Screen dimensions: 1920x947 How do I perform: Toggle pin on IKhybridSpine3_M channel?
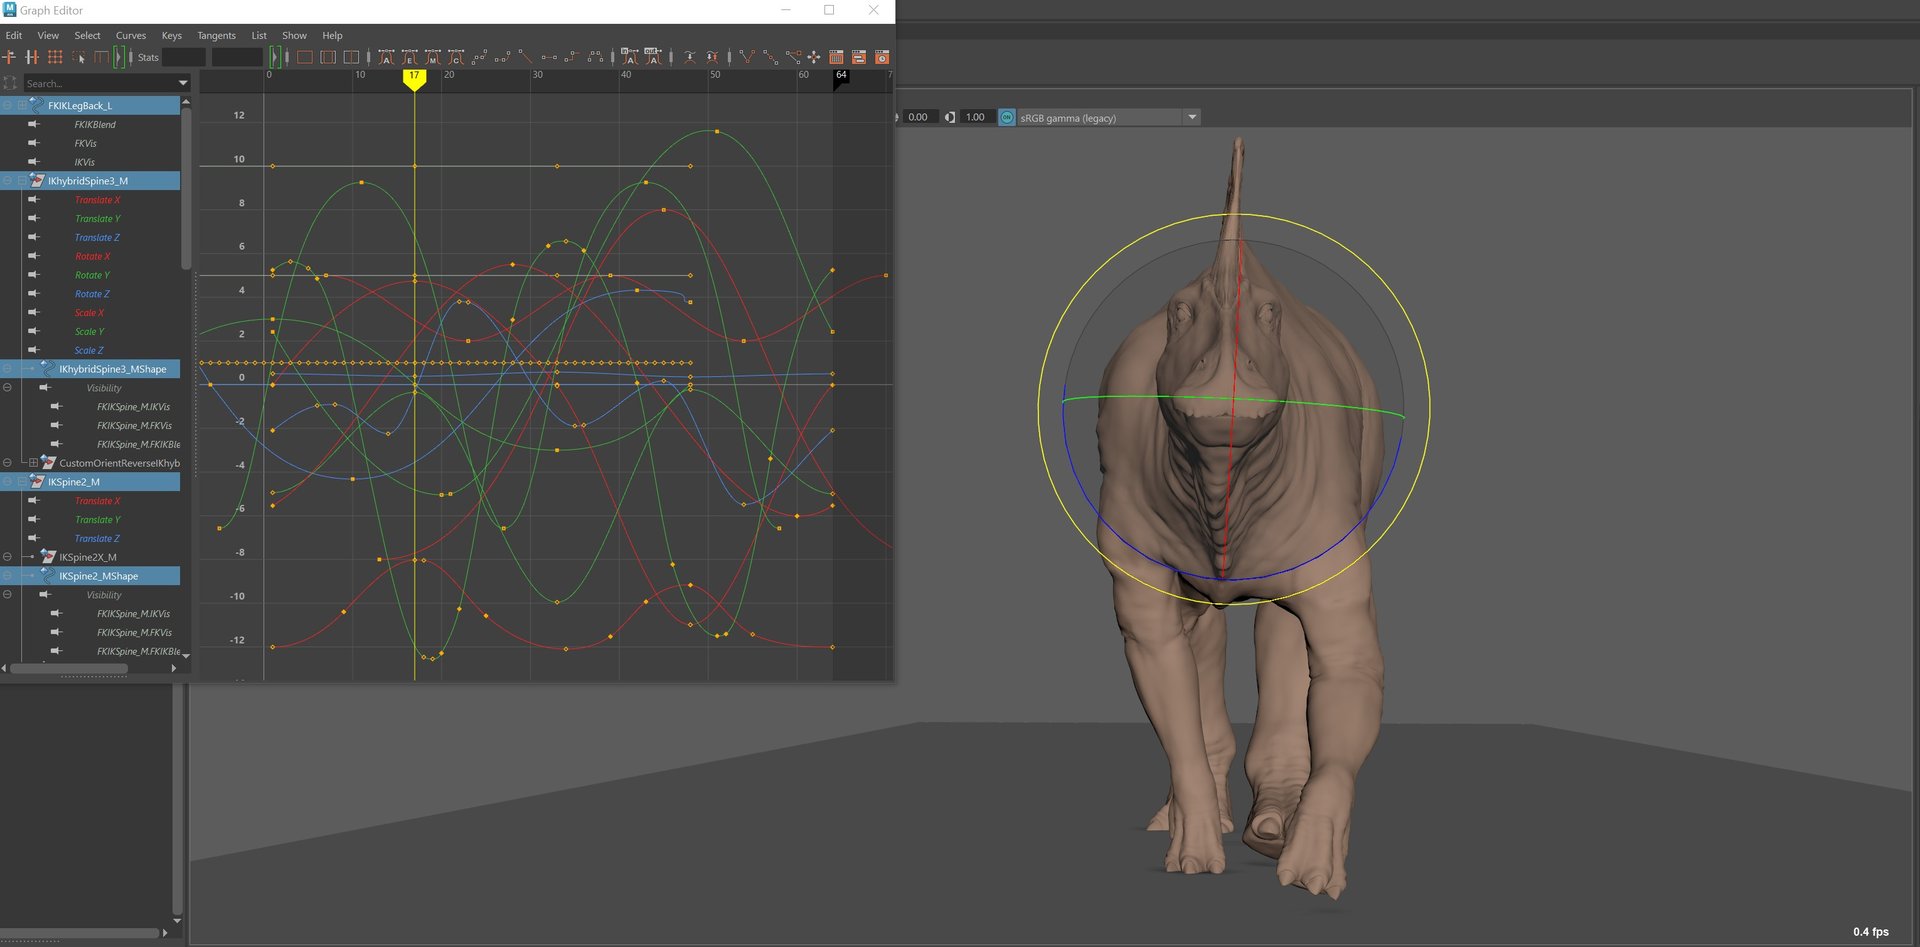7,181
